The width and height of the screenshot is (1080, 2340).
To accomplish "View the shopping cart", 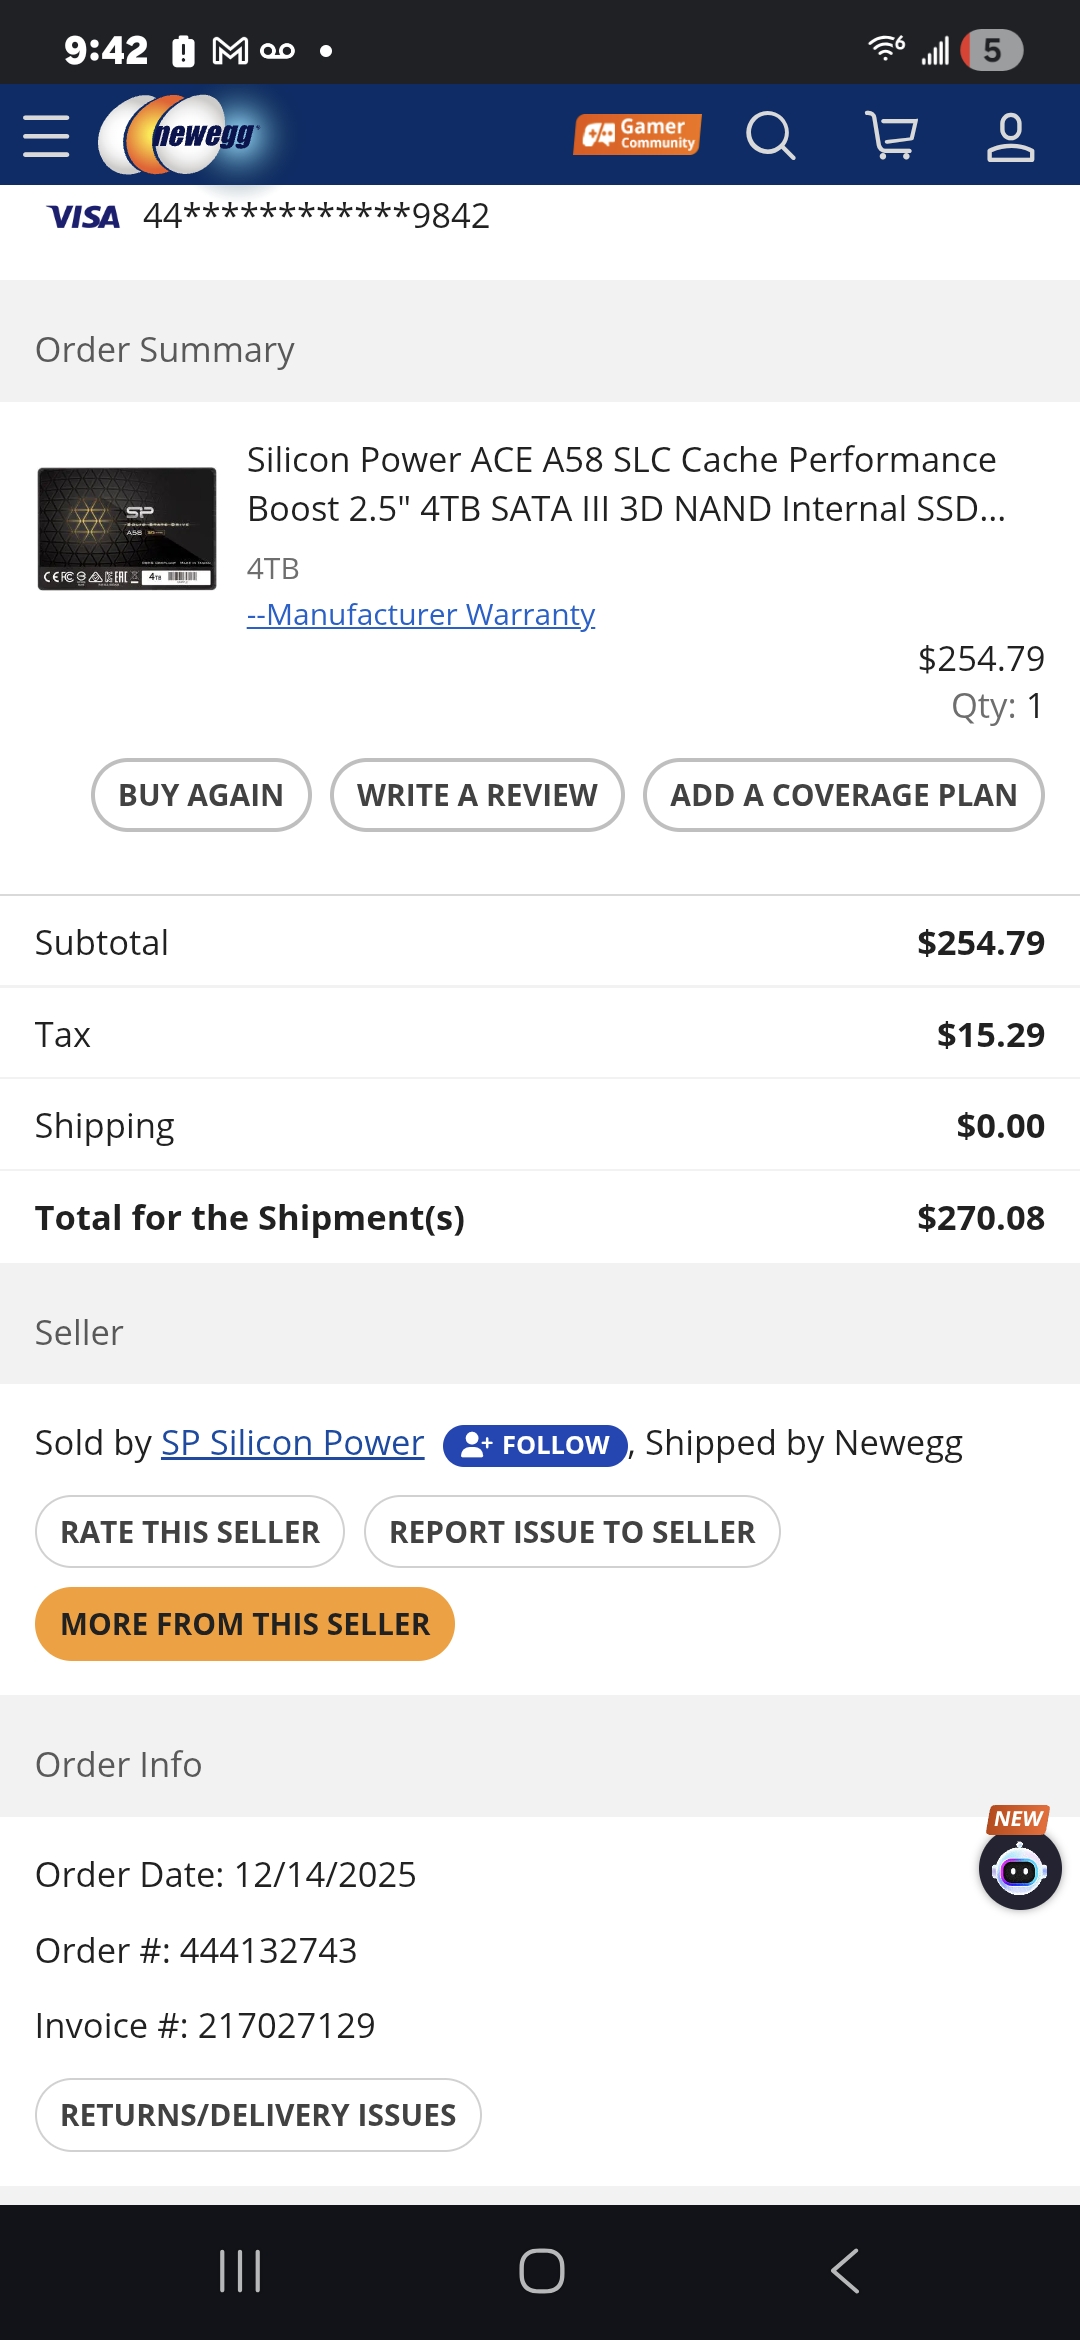I will pyautogui.click(x=890, y=136).
